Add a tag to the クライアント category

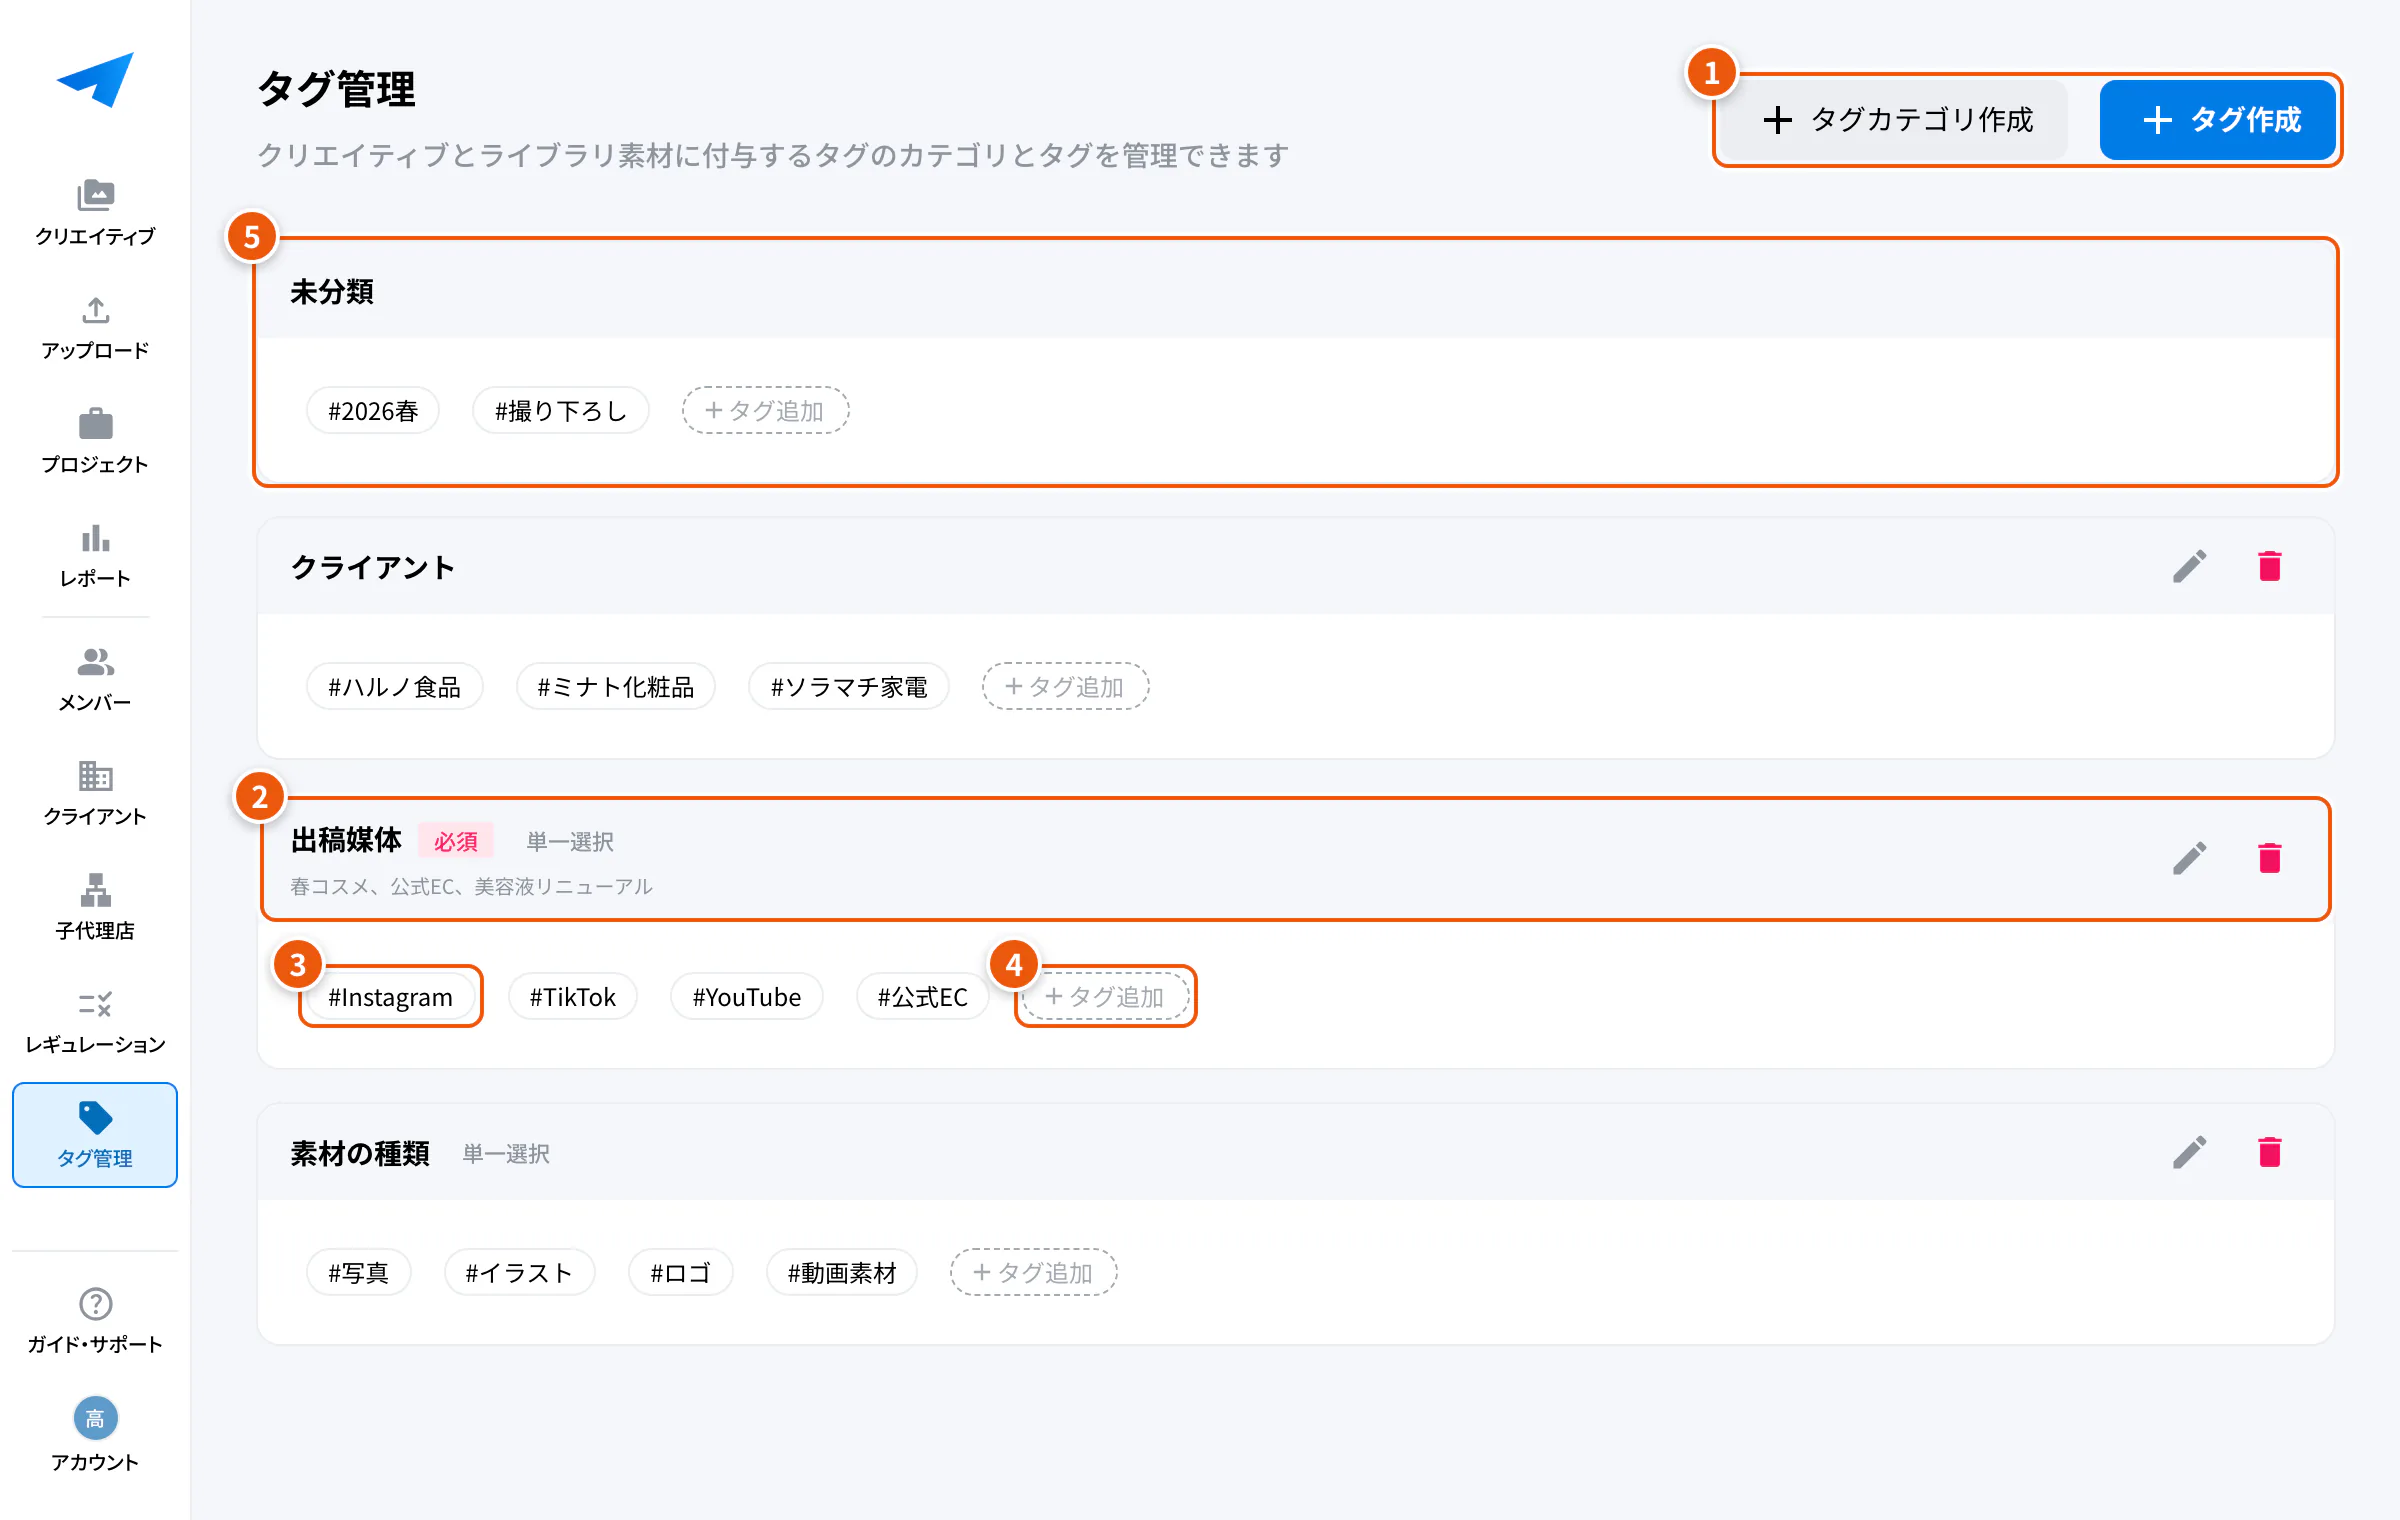click(1065, 686)
